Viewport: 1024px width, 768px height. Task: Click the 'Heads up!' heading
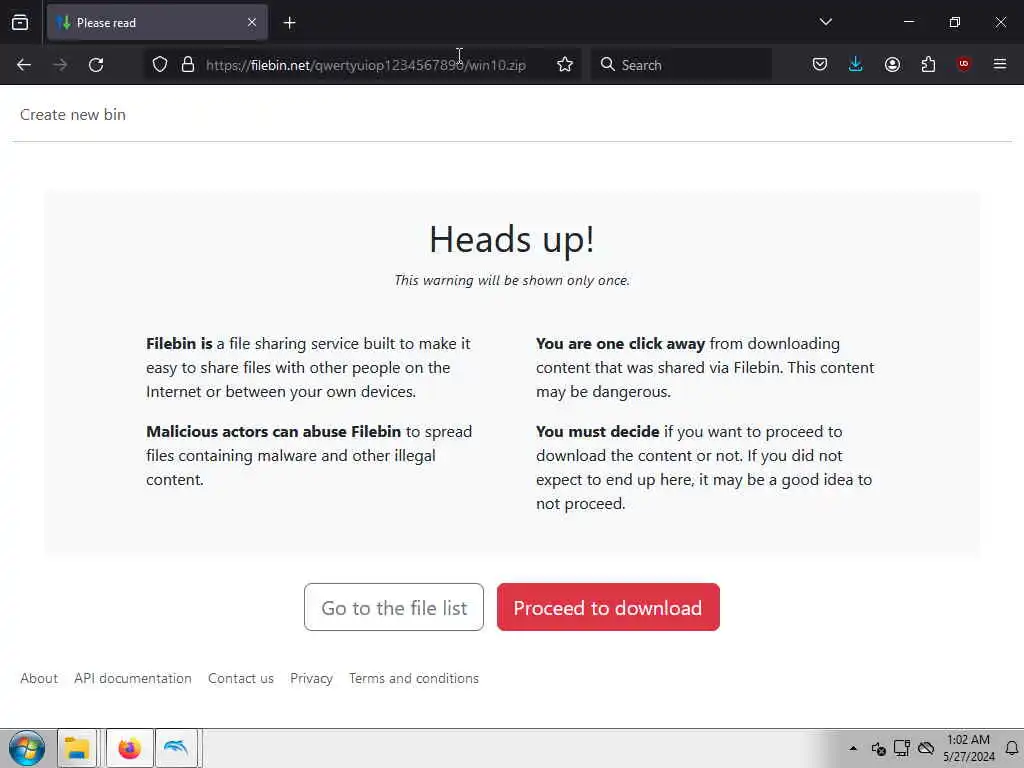pyautogui.click(x=512, y=239)
